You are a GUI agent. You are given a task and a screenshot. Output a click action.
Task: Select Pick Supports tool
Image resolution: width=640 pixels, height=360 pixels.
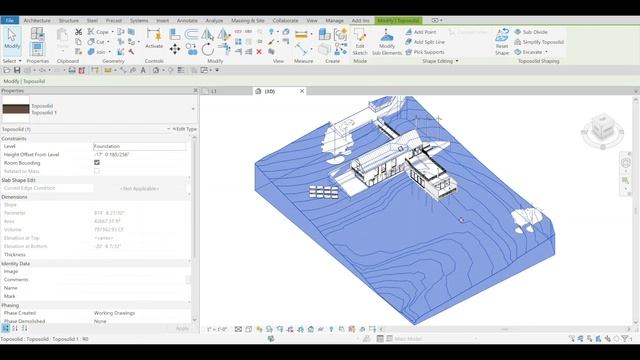pos(424,52)
